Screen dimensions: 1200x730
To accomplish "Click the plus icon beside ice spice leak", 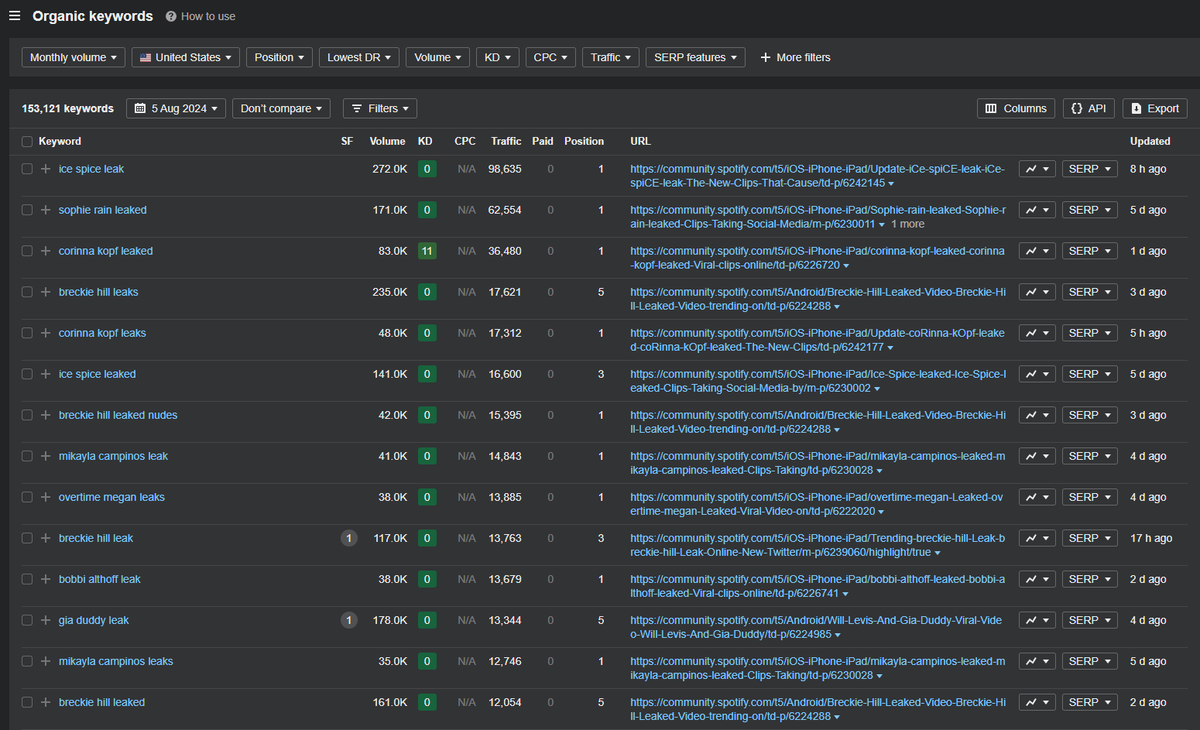I will click(45, 169).
